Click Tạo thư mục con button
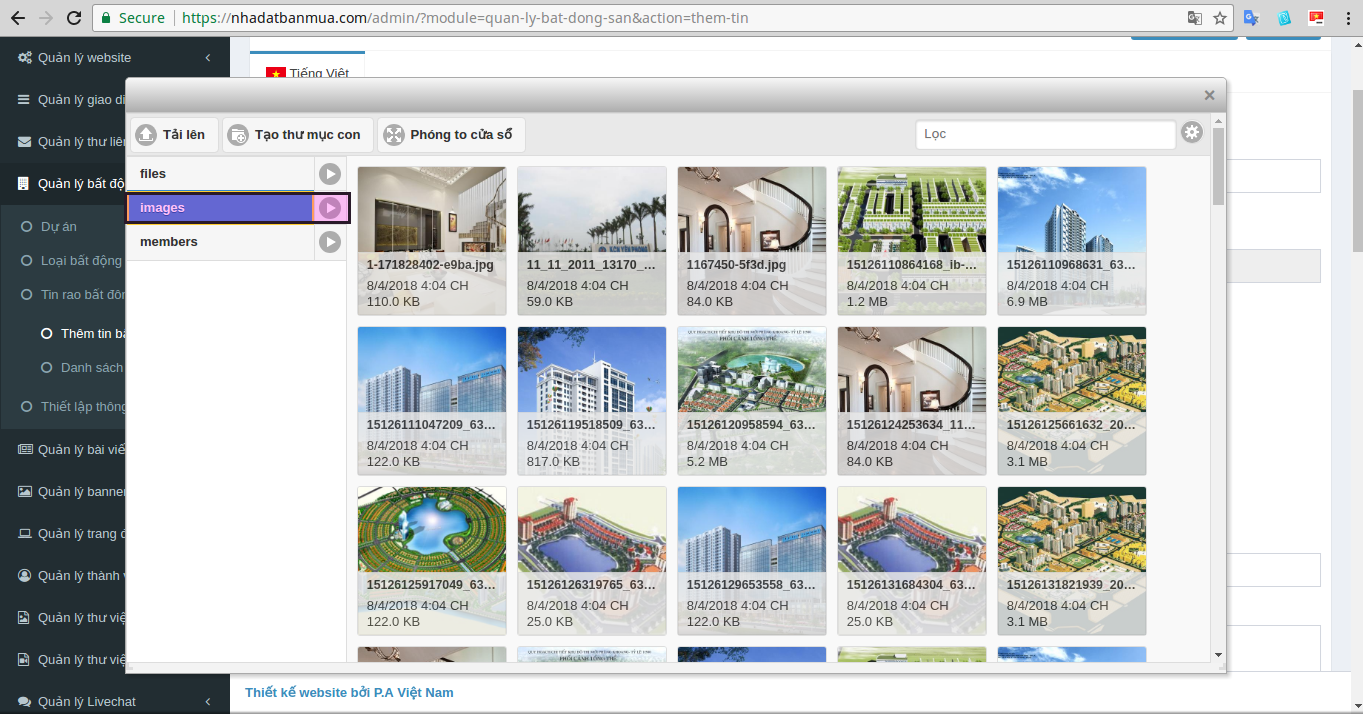Screen dimensions: 1363x714 pyautogui.click(x=298, y=135)
